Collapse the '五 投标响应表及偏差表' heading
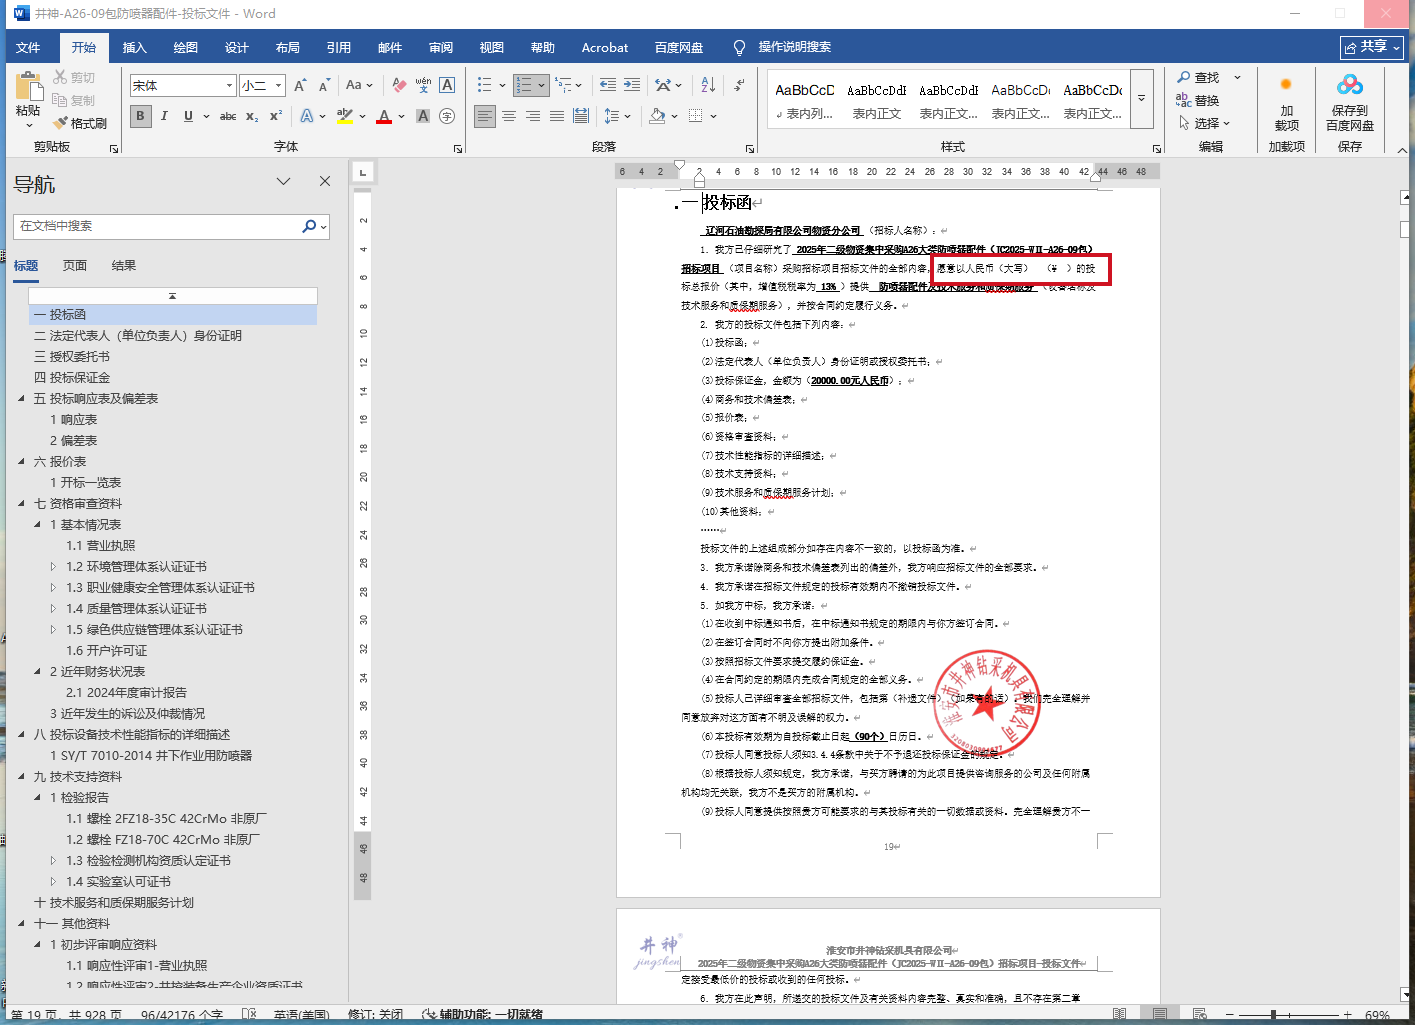Image resolution: width=1415 pixels, height=1025 pixels. [22, 399]
